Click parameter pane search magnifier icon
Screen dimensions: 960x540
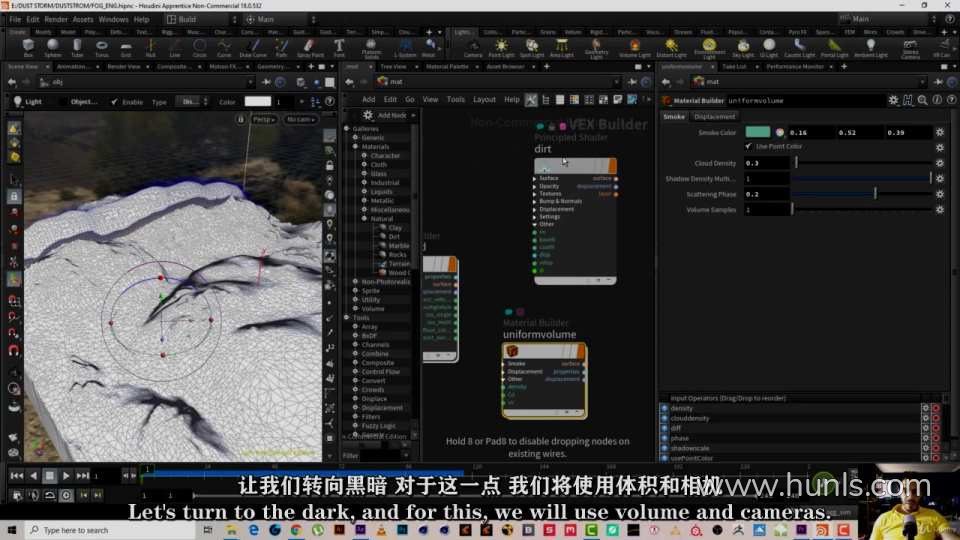point(923,100)
